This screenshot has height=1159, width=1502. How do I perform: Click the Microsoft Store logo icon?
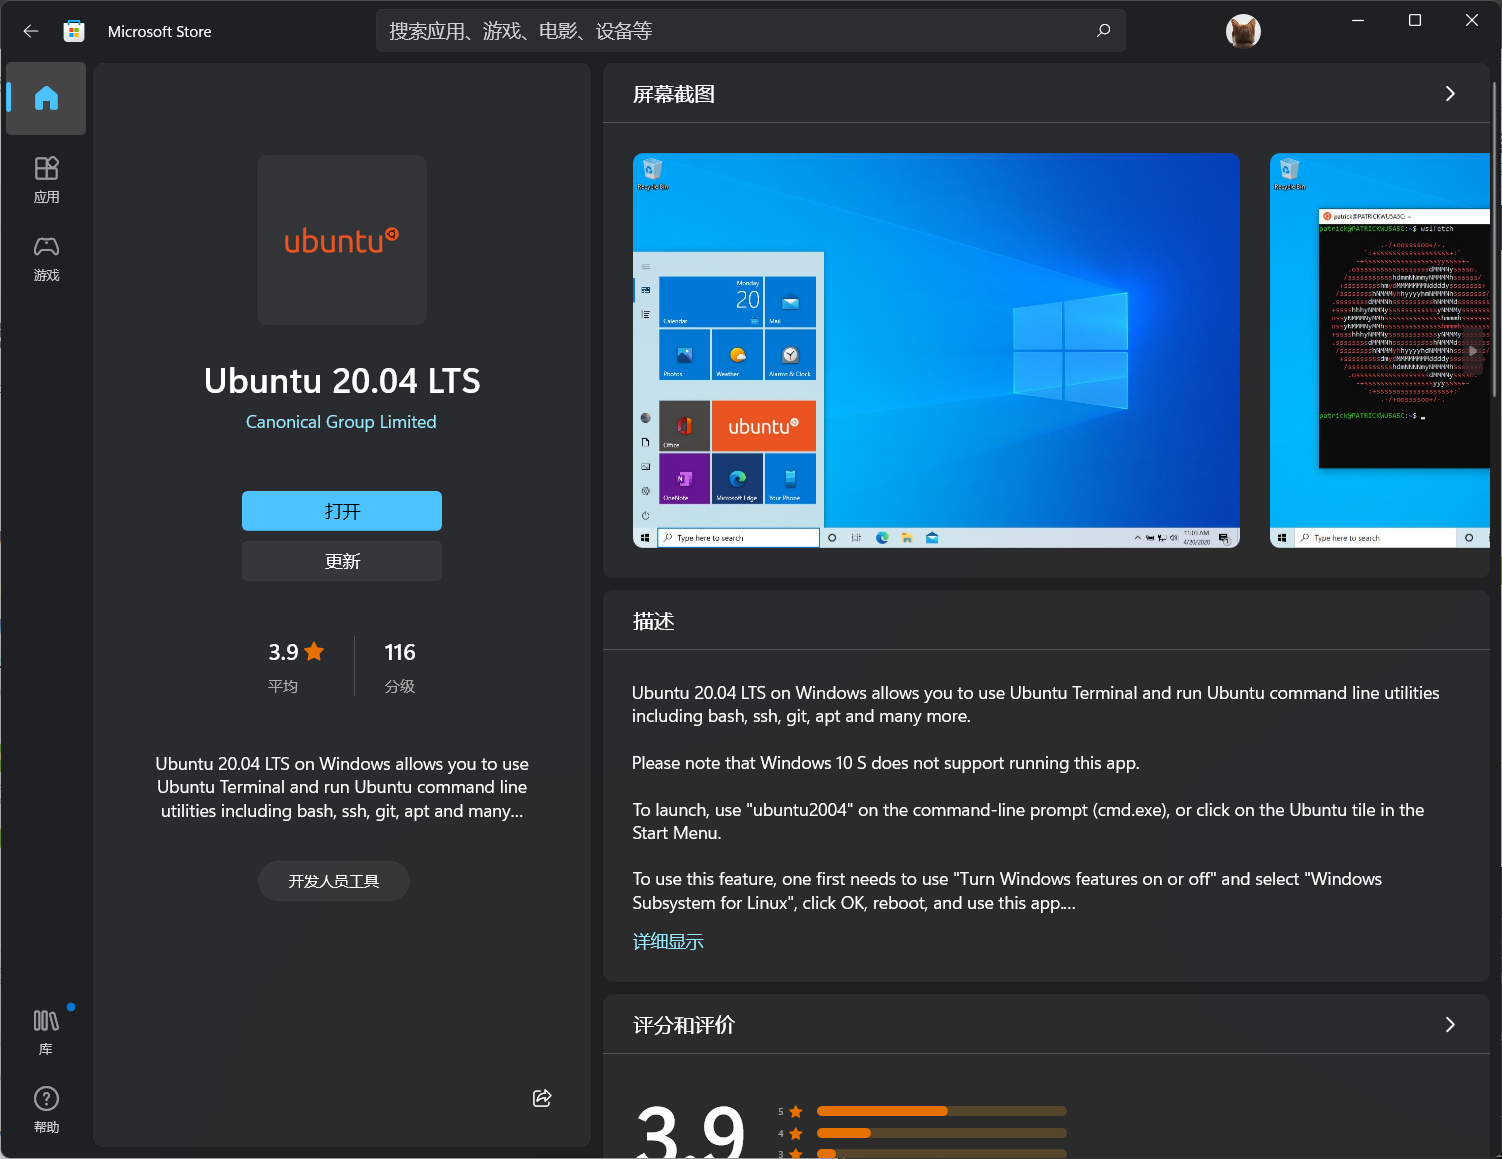tap(73, 30)
